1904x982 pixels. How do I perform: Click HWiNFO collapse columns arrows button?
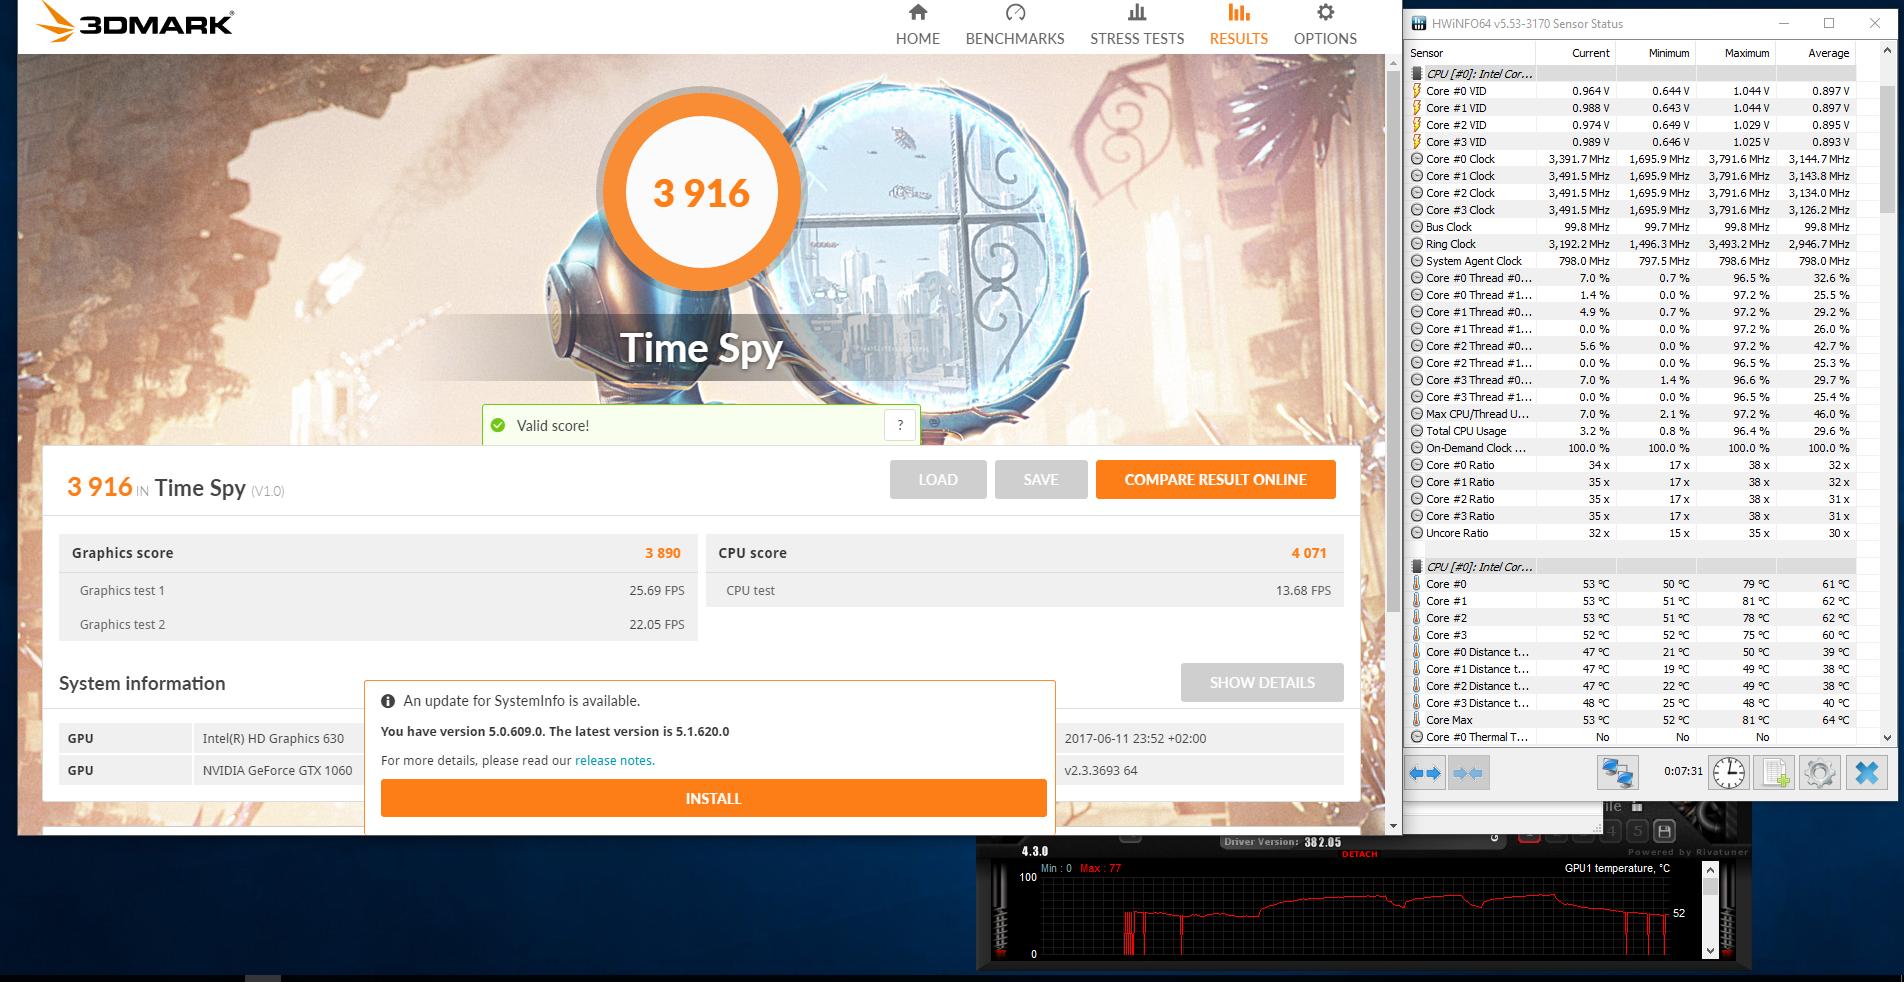[1468, 773]
